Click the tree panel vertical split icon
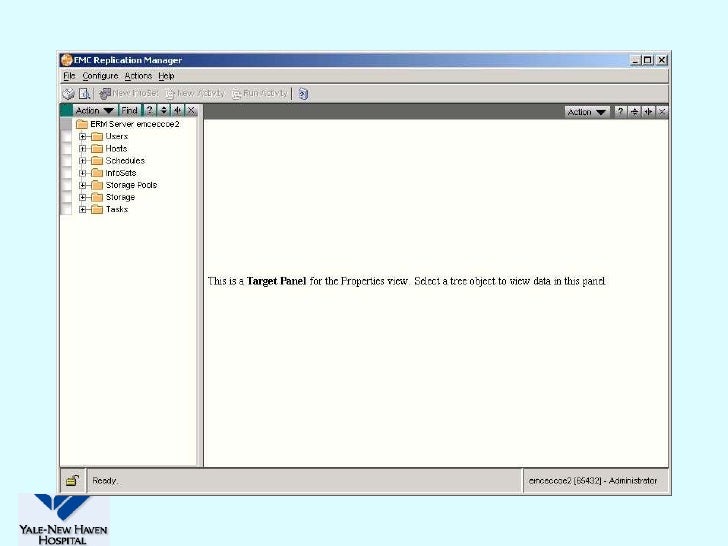728x546 pixels. (163, 110)
